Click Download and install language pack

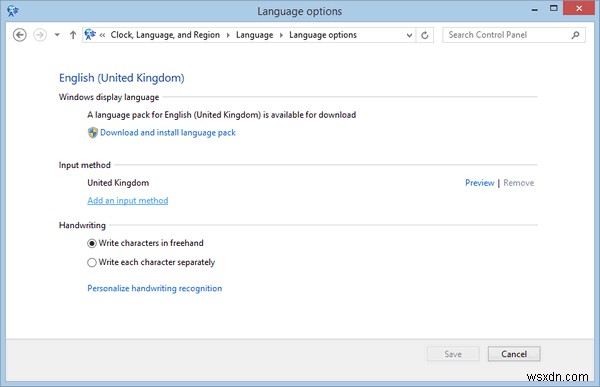[168, 132]
